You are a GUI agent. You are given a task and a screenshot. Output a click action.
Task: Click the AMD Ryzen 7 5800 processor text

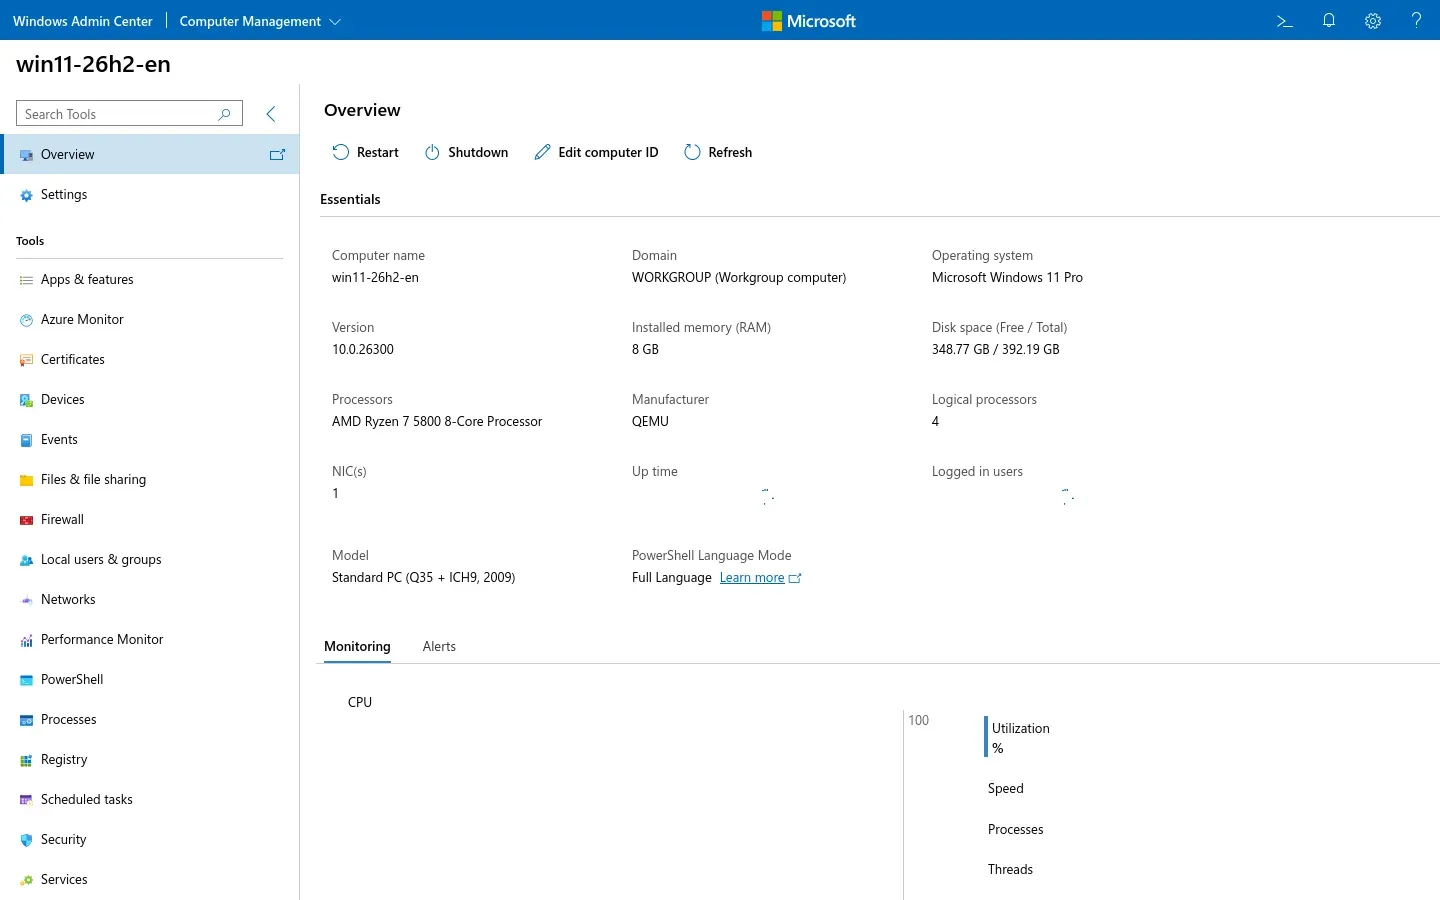[437, 421]
